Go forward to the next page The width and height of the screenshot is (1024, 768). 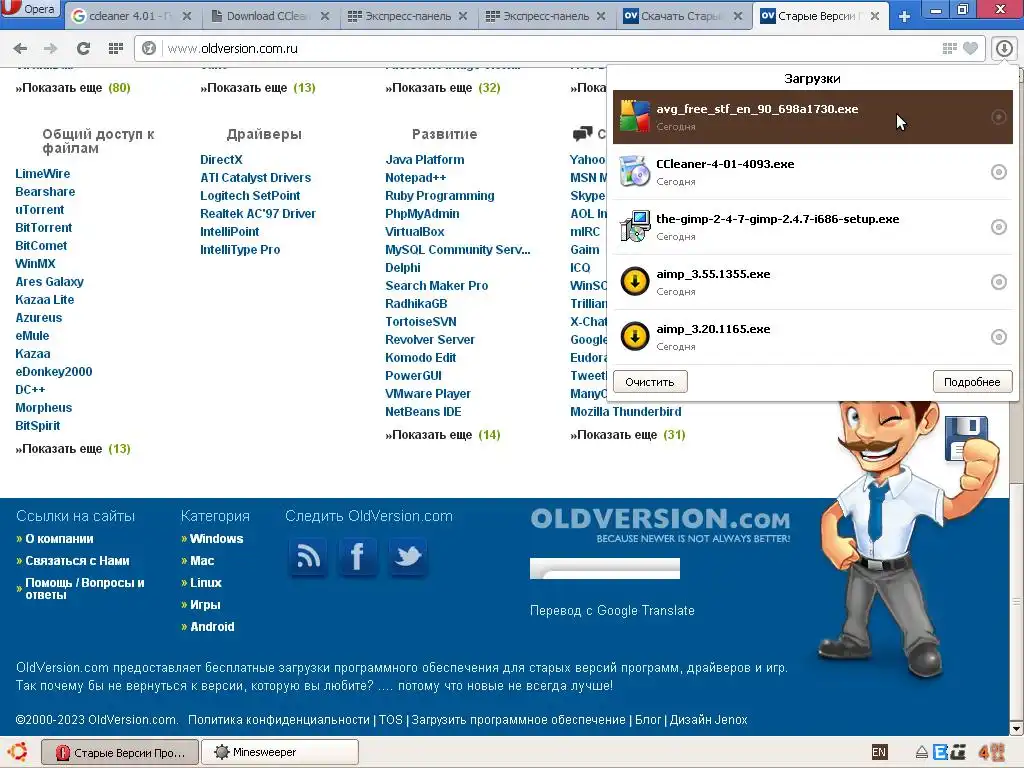tap(50, 48)
